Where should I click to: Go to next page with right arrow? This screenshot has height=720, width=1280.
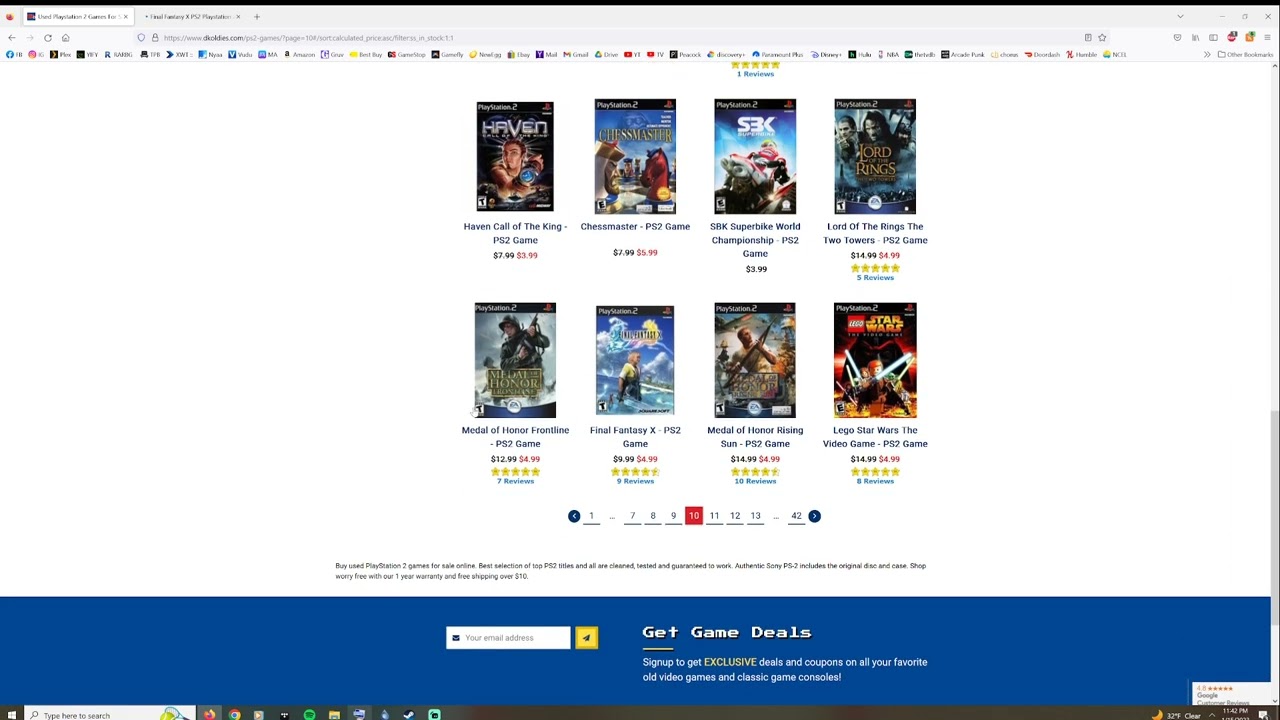814,516
